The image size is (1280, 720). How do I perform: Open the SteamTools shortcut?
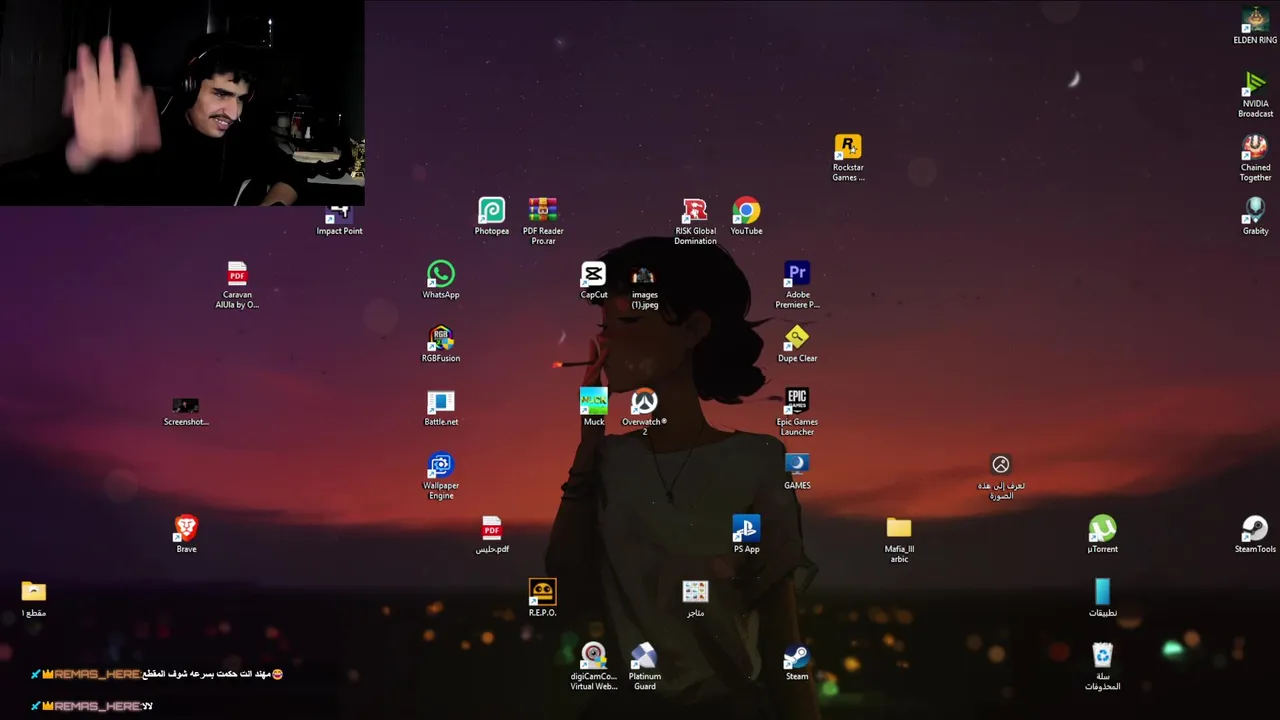[x=1255, y=534]
